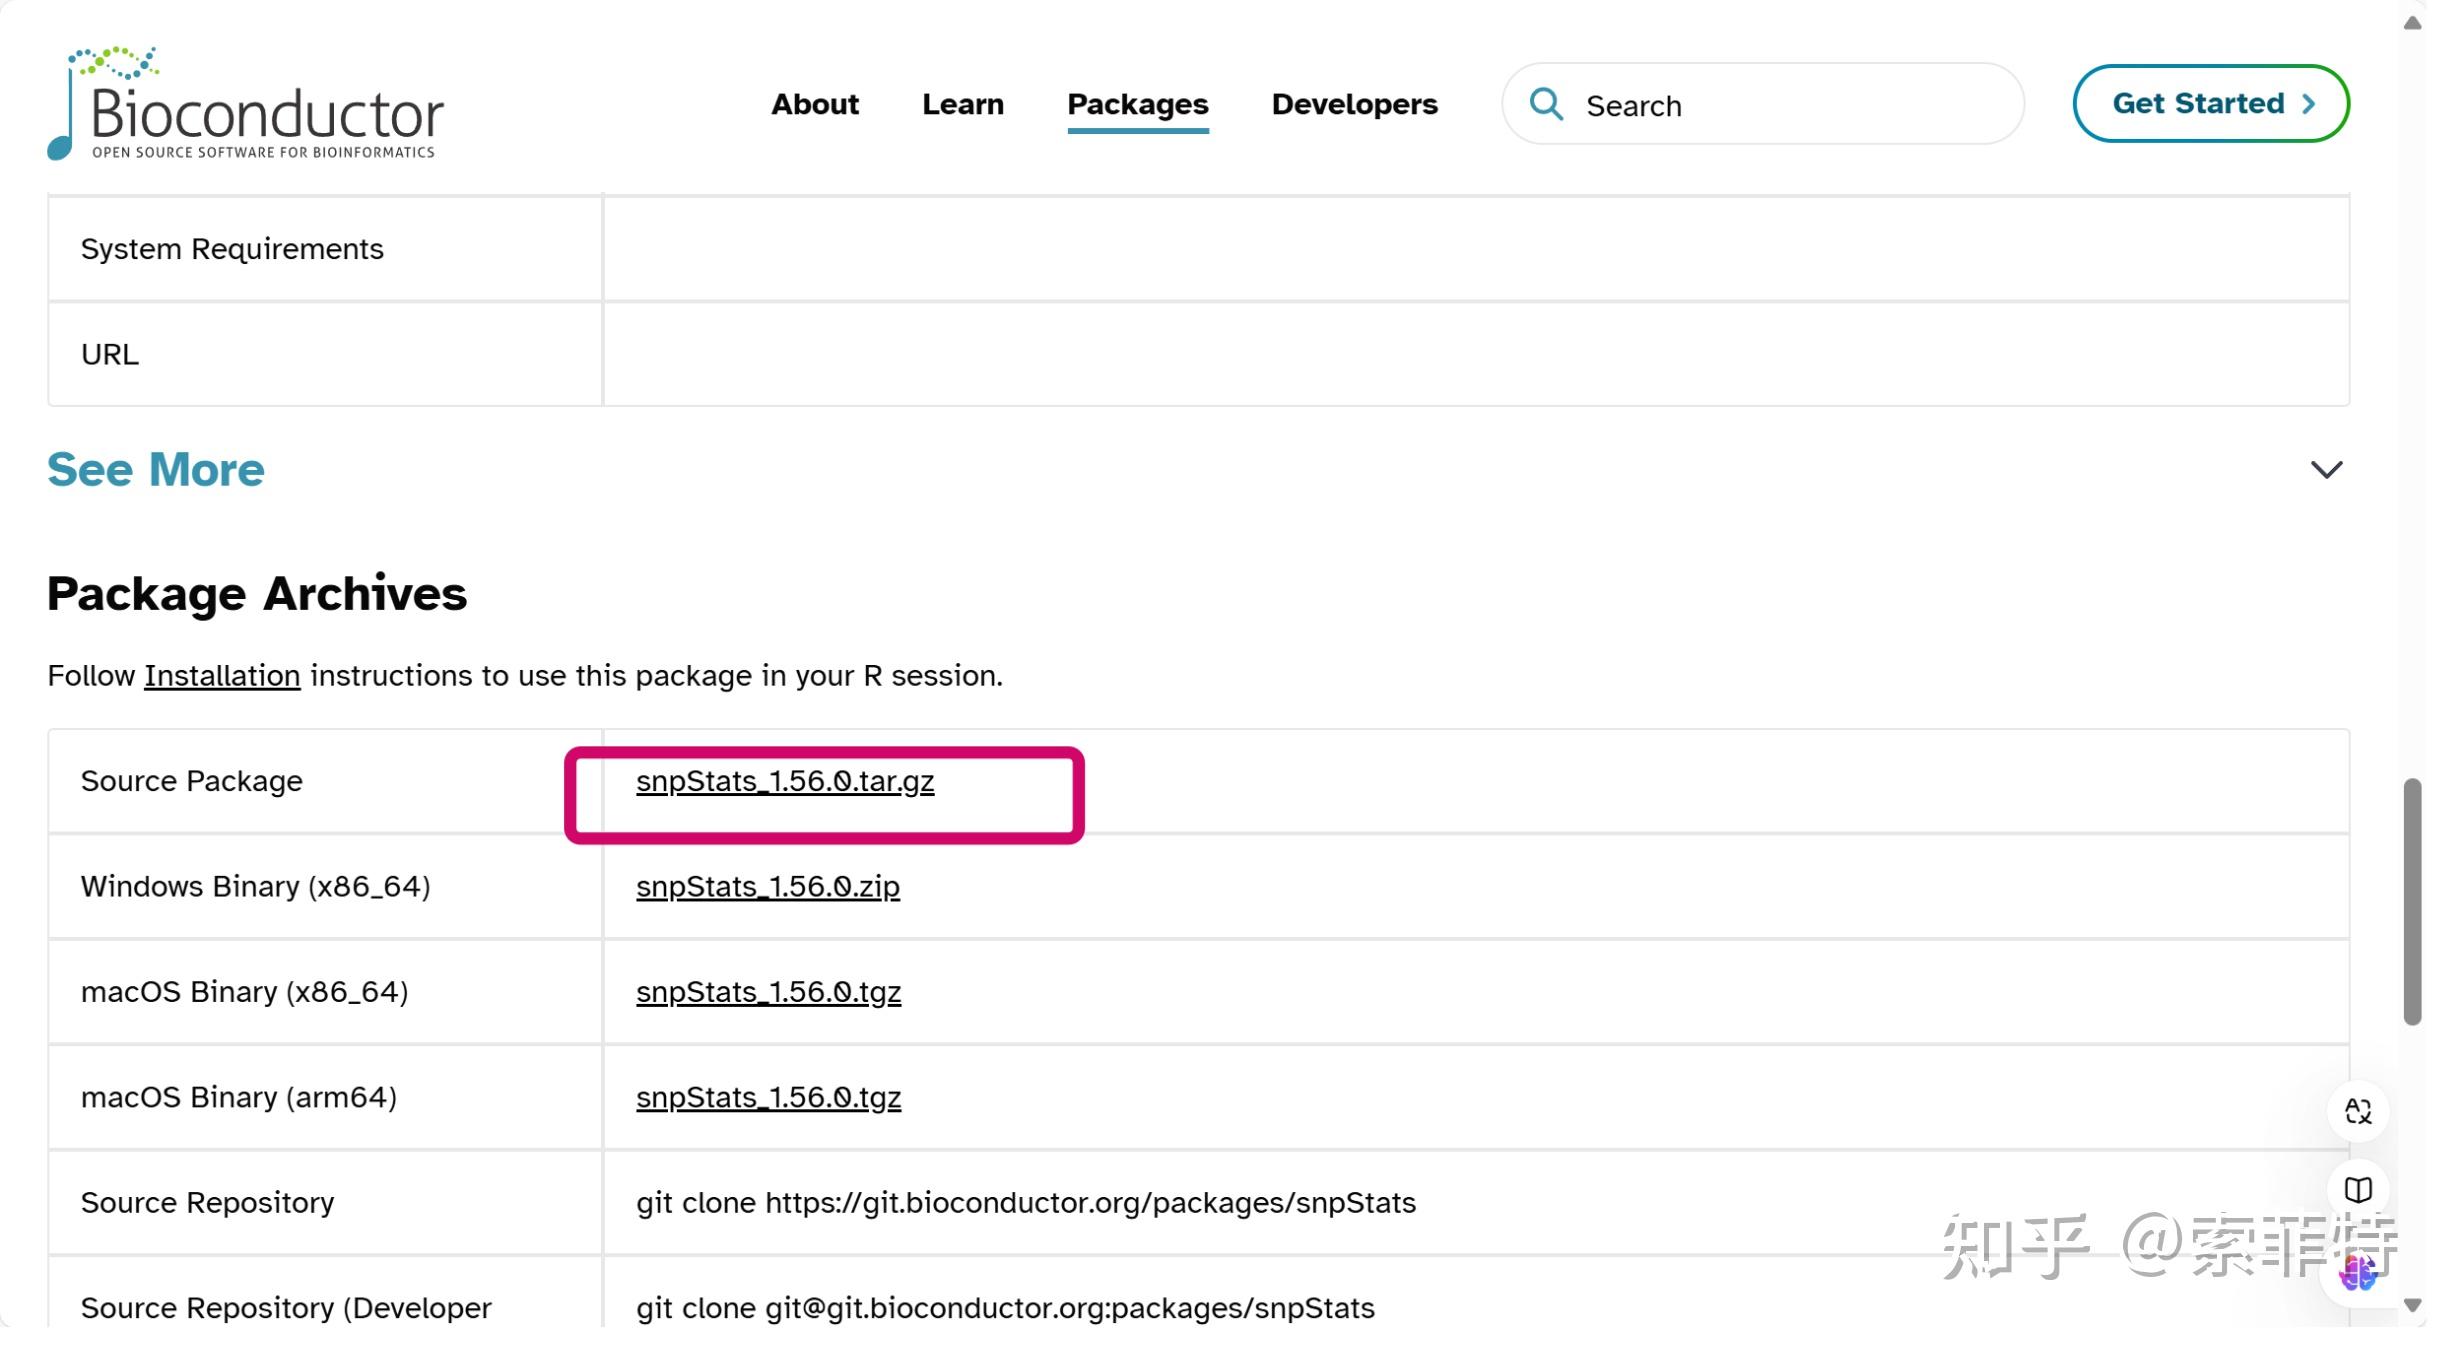Click the Bioconductor logo
Image resolution: width=2462 pixels, height=1346 pixels.
(245, 104)
